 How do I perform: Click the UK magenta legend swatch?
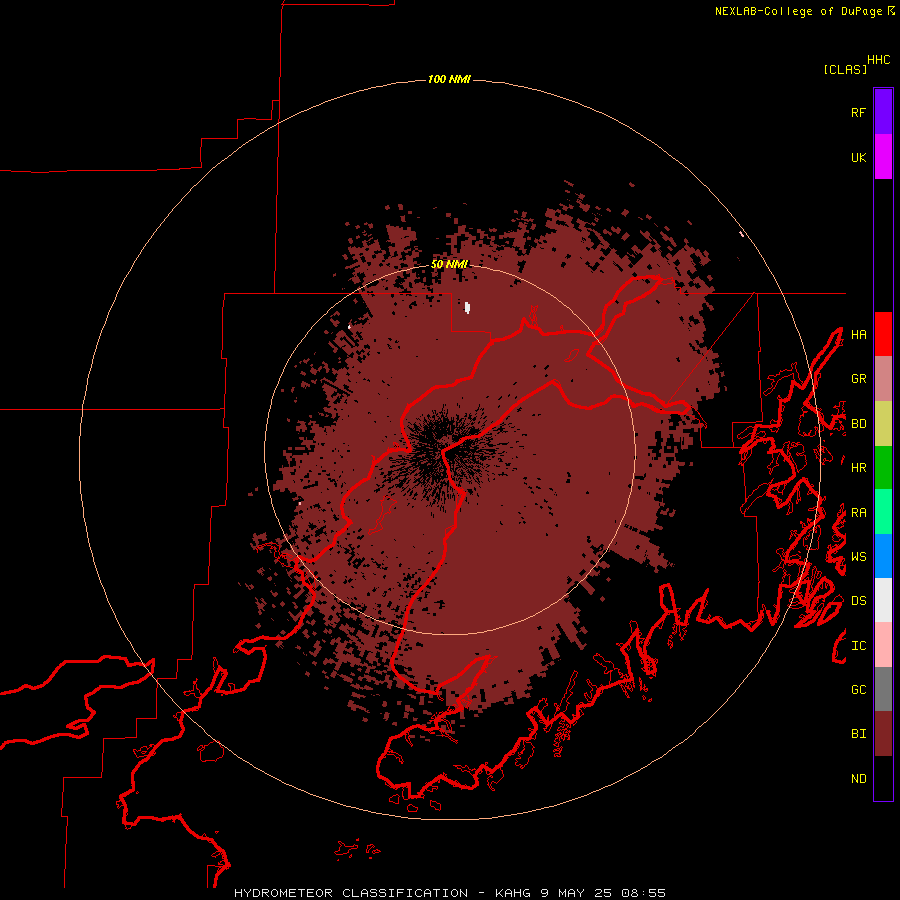point(883,157)
